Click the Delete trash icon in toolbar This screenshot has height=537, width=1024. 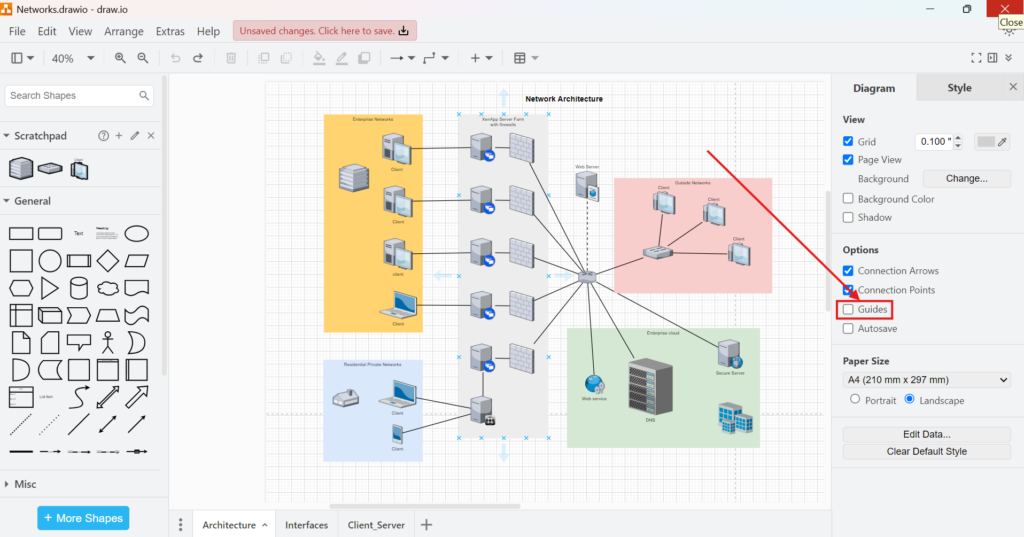231,58
